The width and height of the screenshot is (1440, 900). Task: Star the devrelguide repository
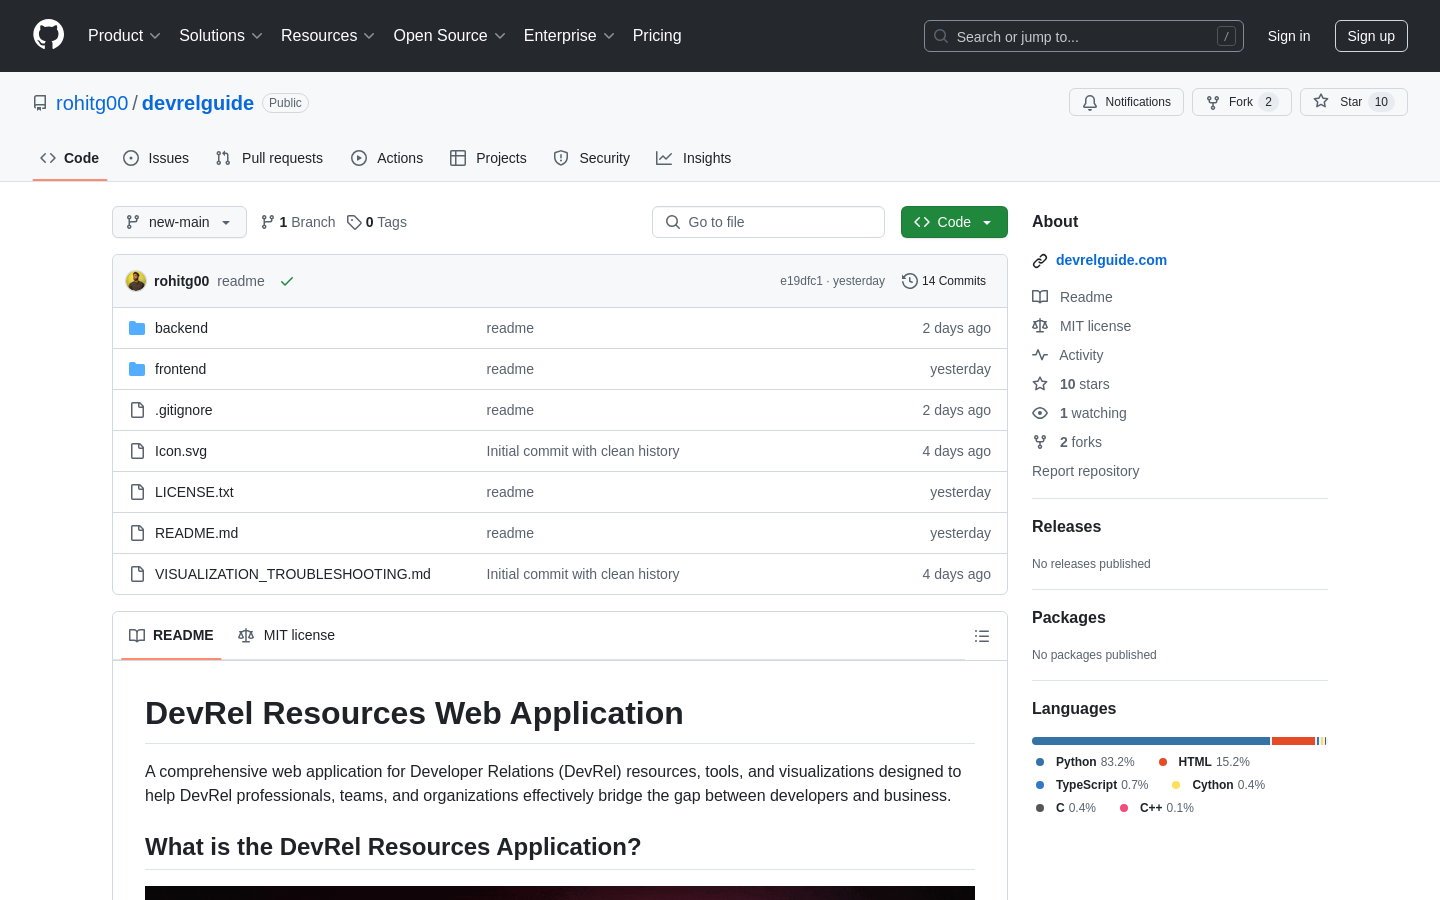point(1353,102)
